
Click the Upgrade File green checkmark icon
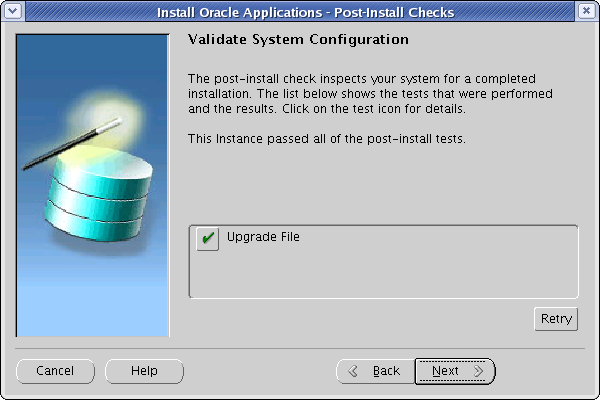[x=207, y=239]
